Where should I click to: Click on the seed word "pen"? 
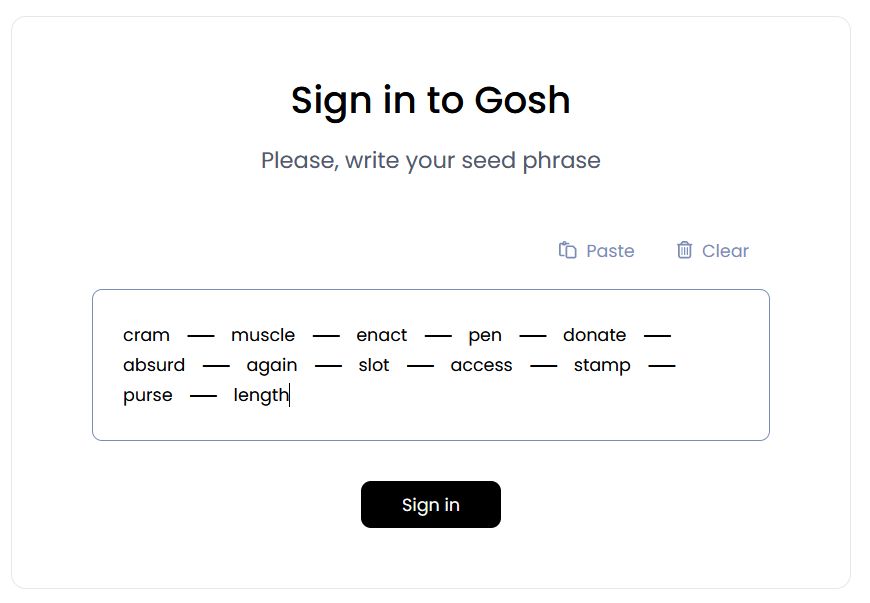[485, 335]
